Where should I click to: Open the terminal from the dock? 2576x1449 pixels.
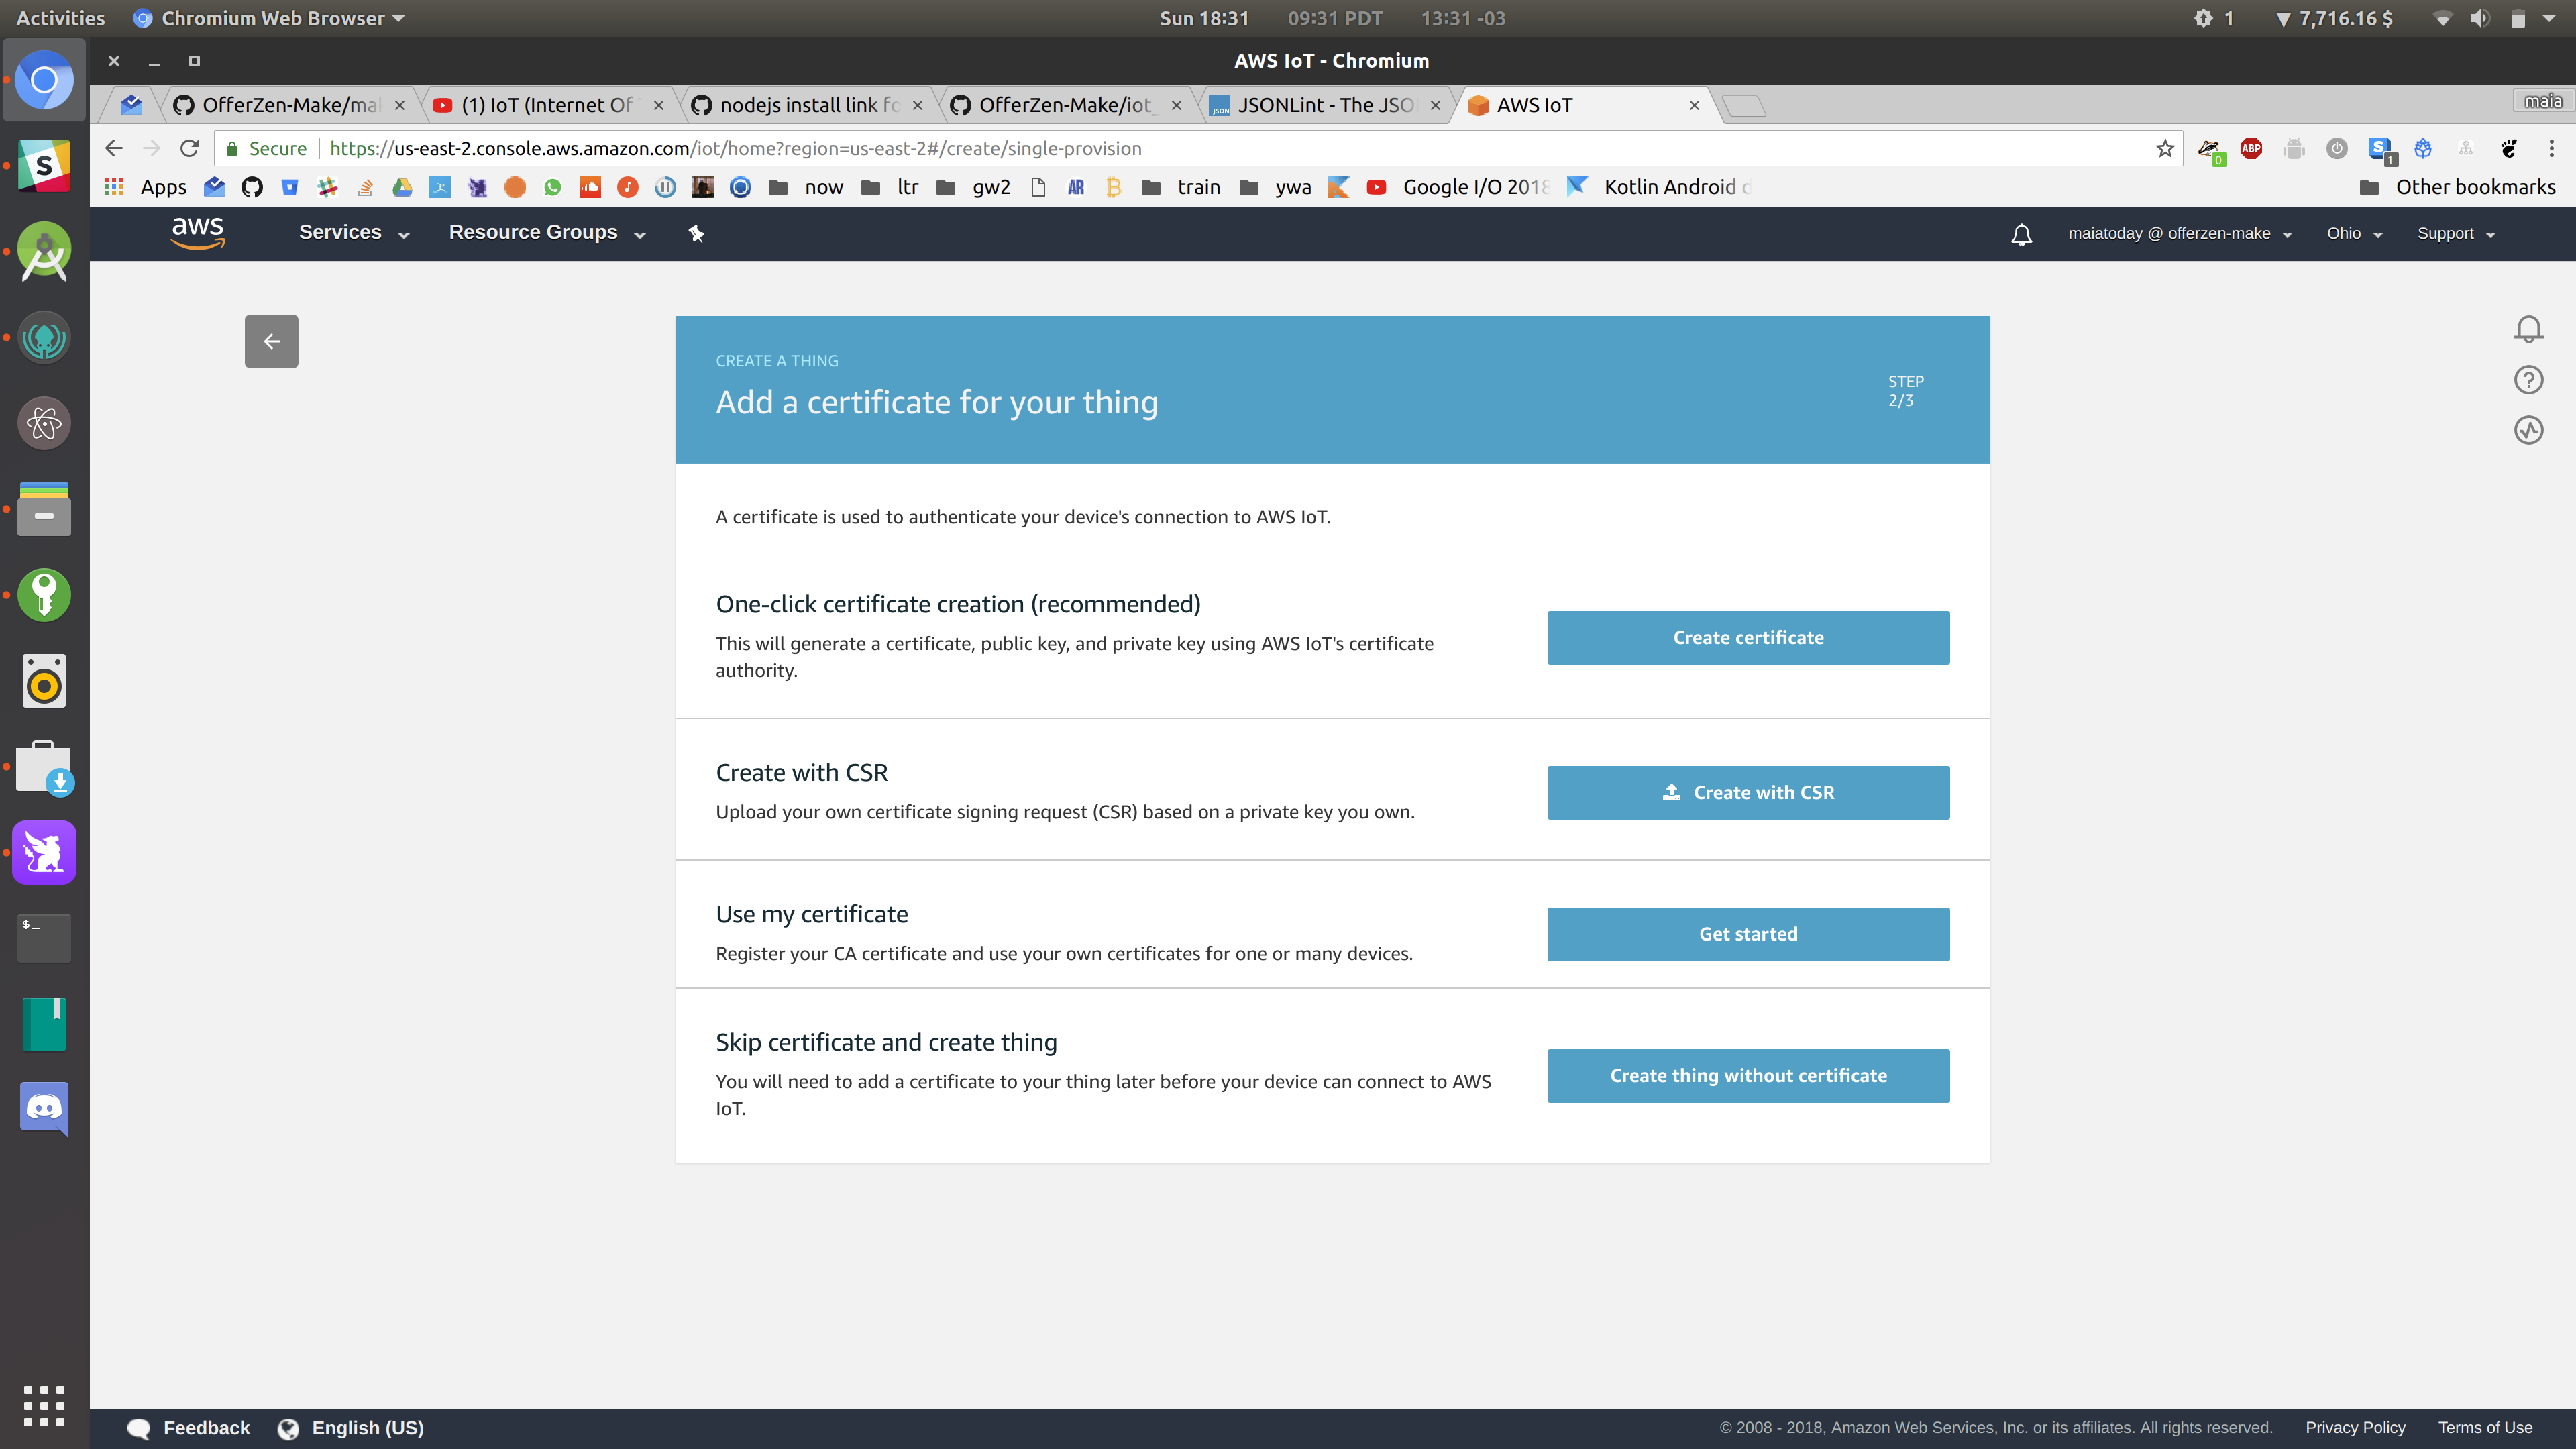pyautogui.click(x=44, y=937)
